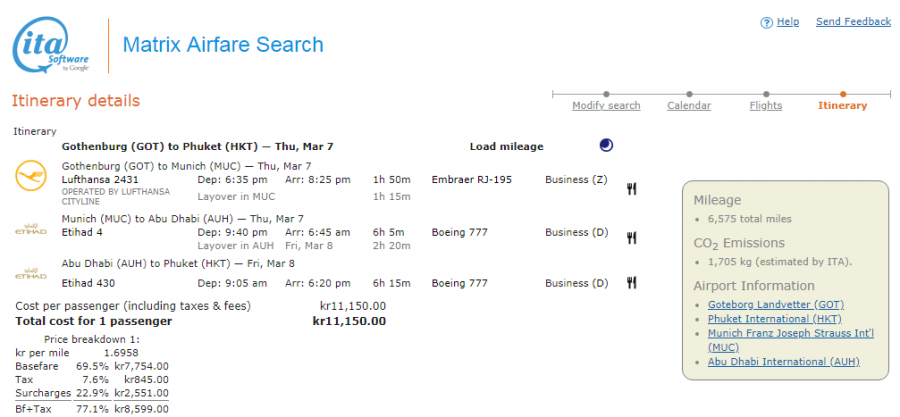The width and height of the screenshot is (900, 417).
Task: Click Load mileage
Action: click(x=506, y=146)
